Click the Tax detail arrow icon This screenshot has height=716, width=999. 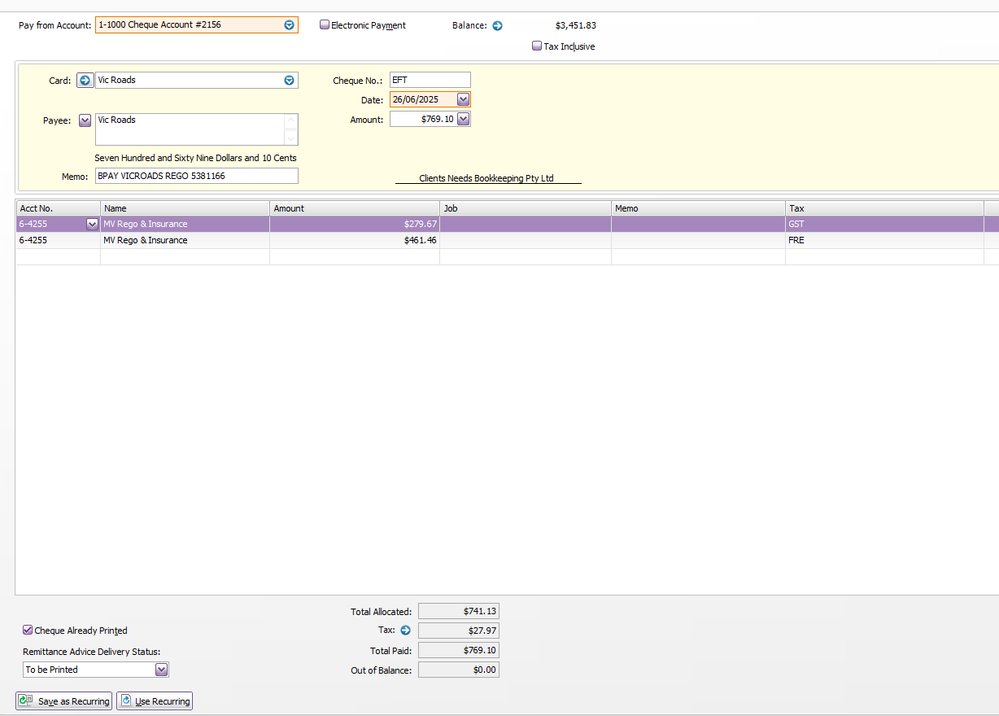405,631
